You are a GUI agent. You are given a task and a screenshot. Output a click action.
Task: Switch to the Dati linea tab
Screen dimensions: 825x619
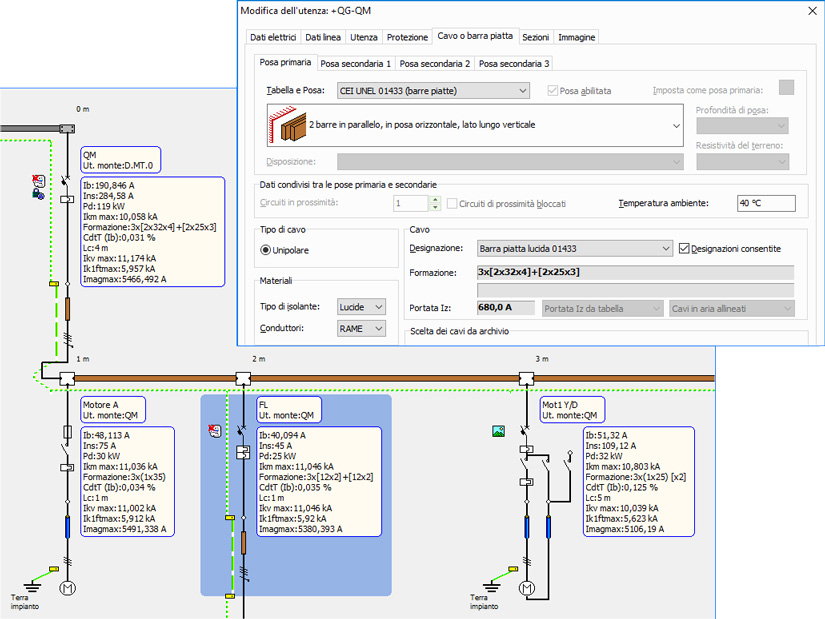point(323,37)
